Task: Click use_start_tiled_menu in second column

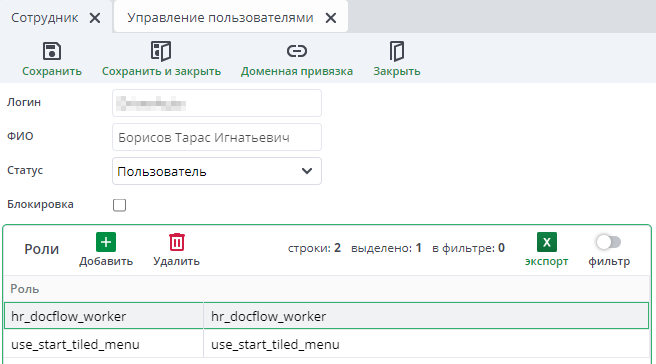Action: 426,344
